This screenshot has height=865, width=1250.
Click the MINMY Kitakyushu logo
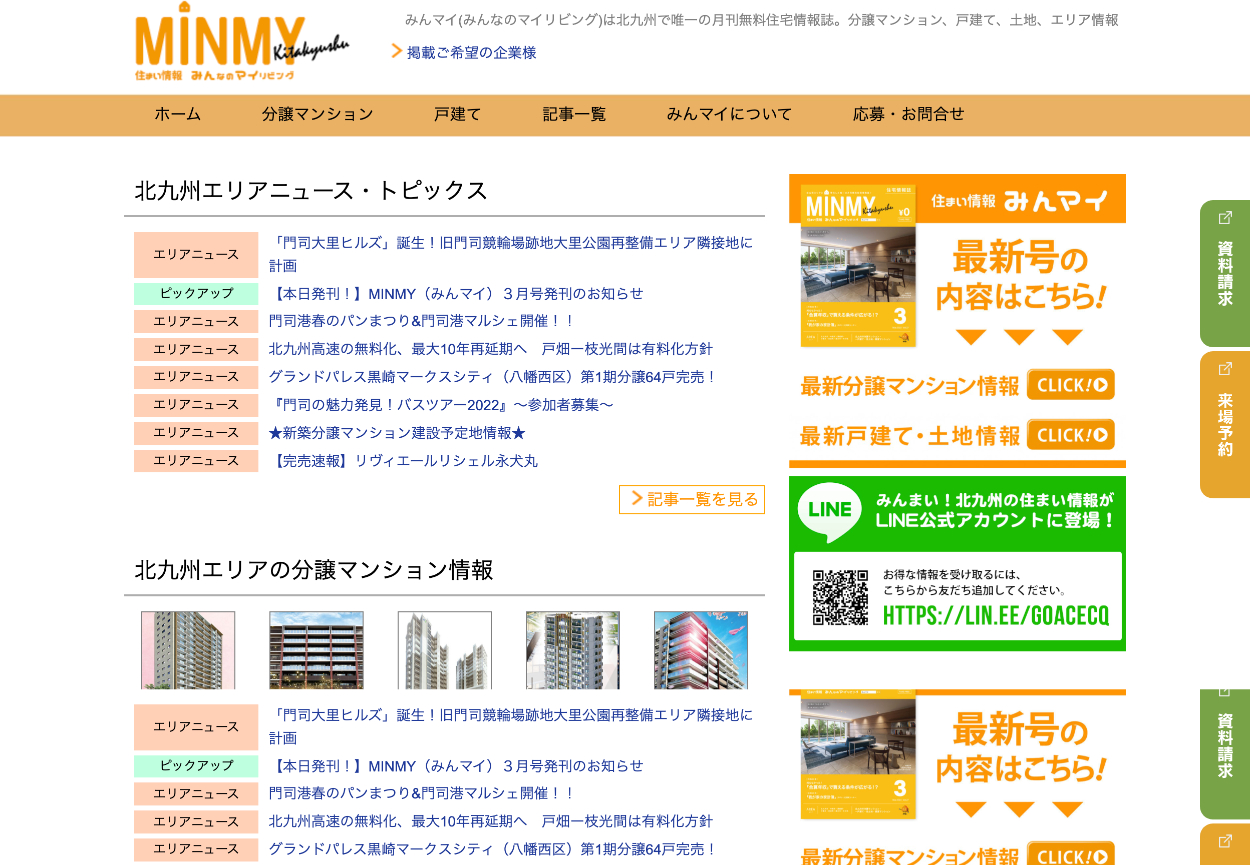pos(242,43)
